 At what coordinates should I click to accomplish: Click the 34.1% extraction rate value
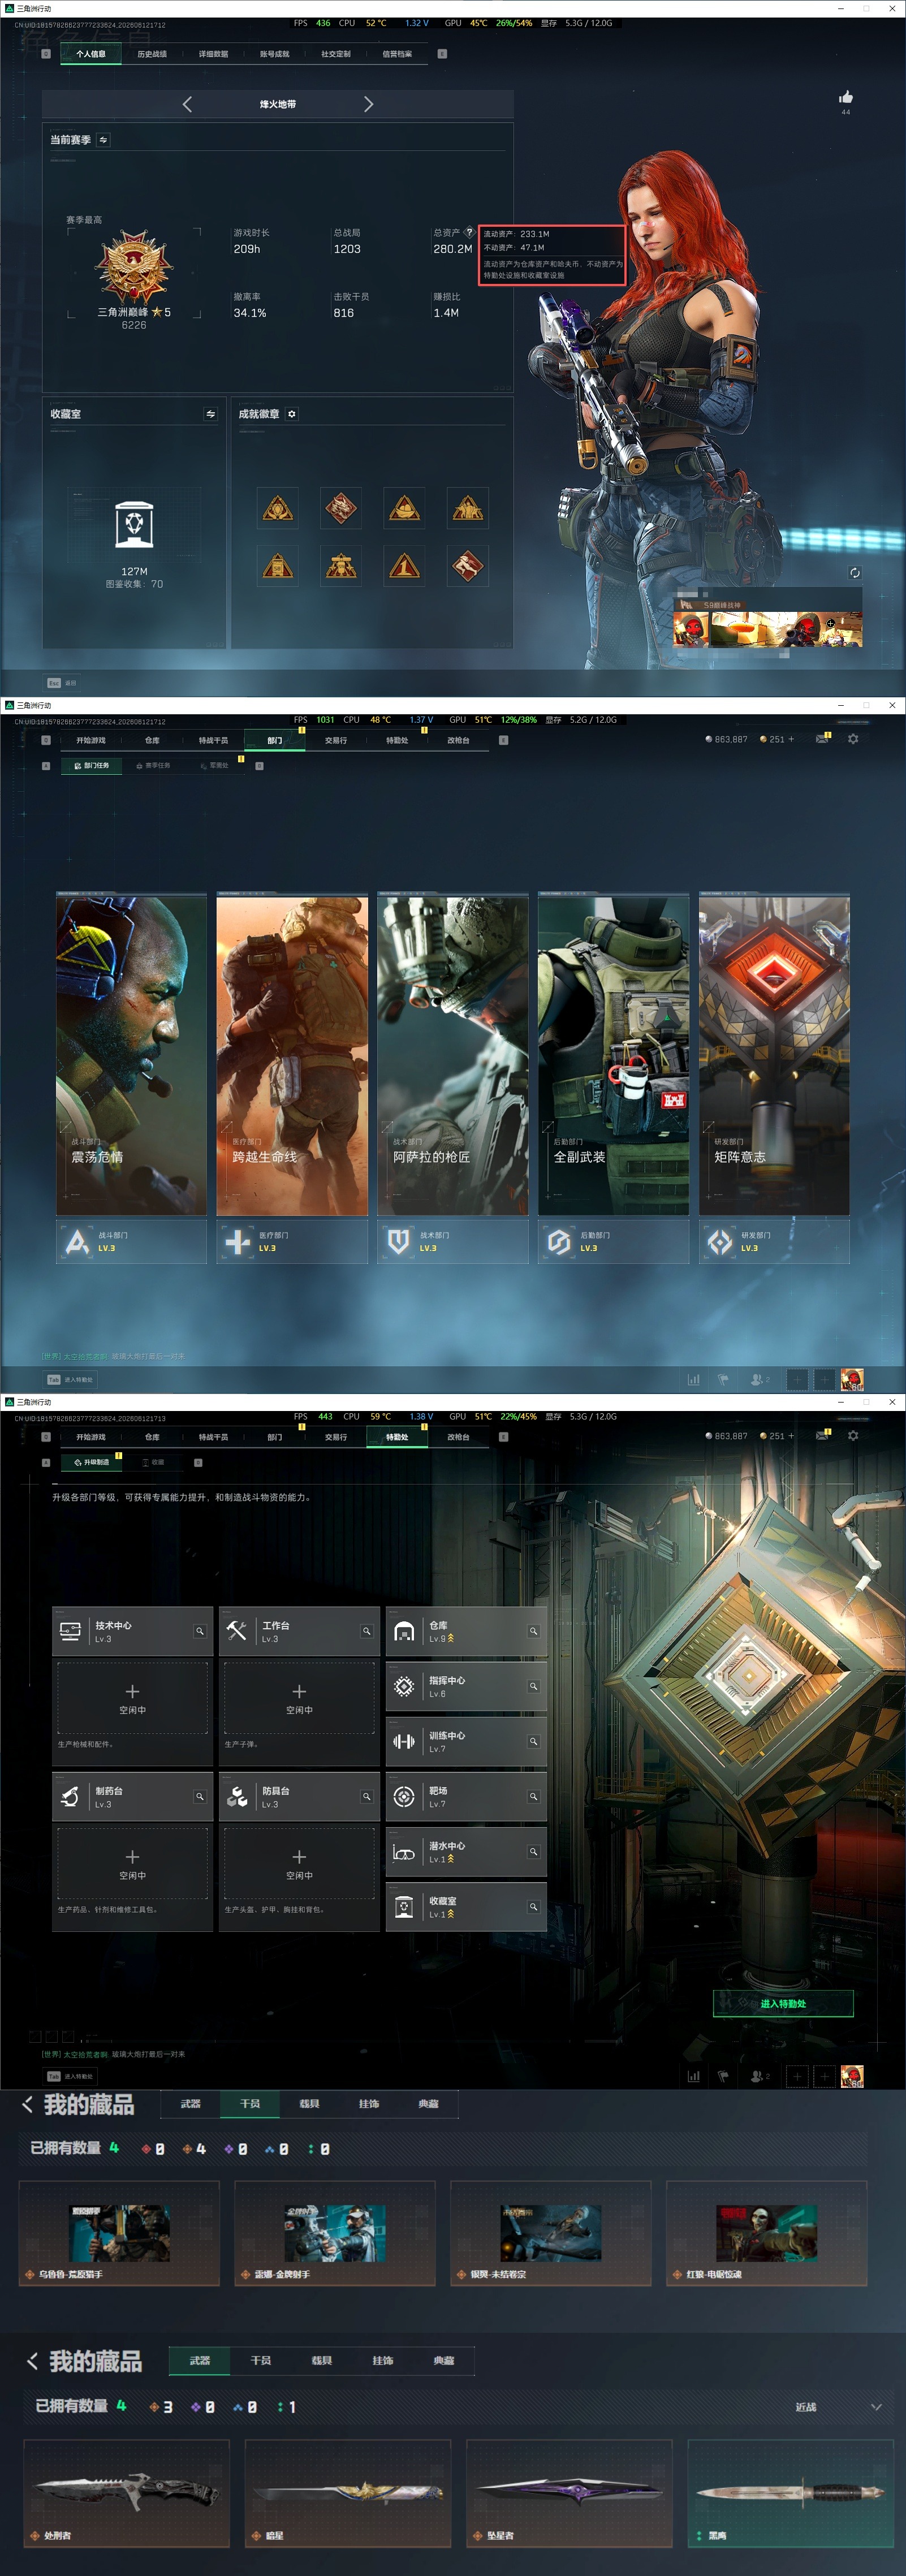click(250, 313)
